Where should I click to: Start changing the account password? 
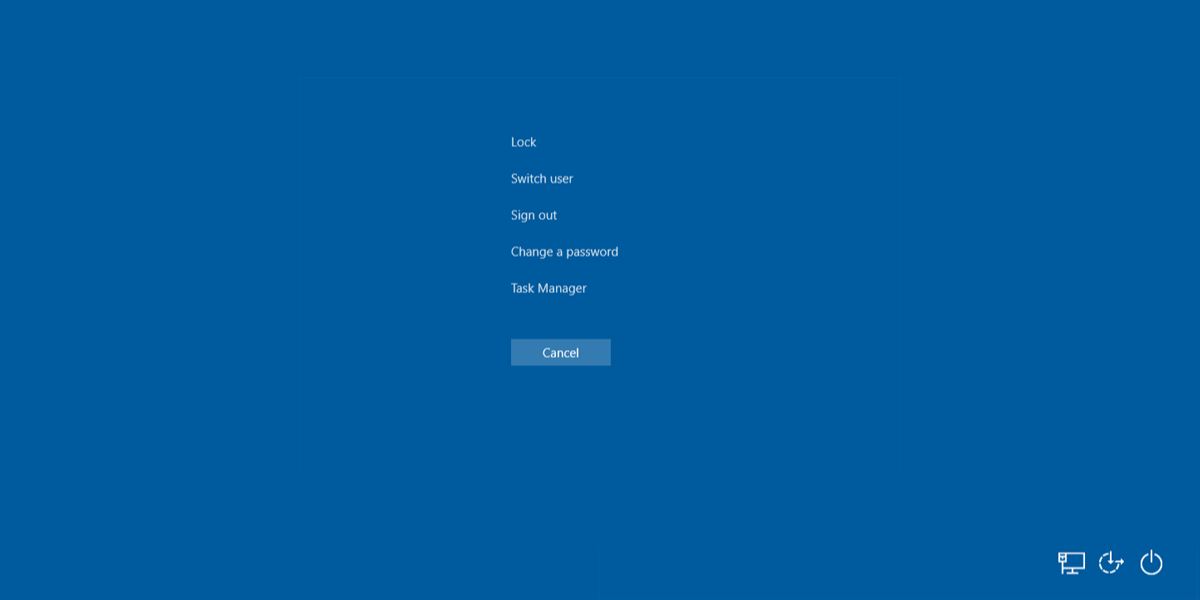point(564,252)
